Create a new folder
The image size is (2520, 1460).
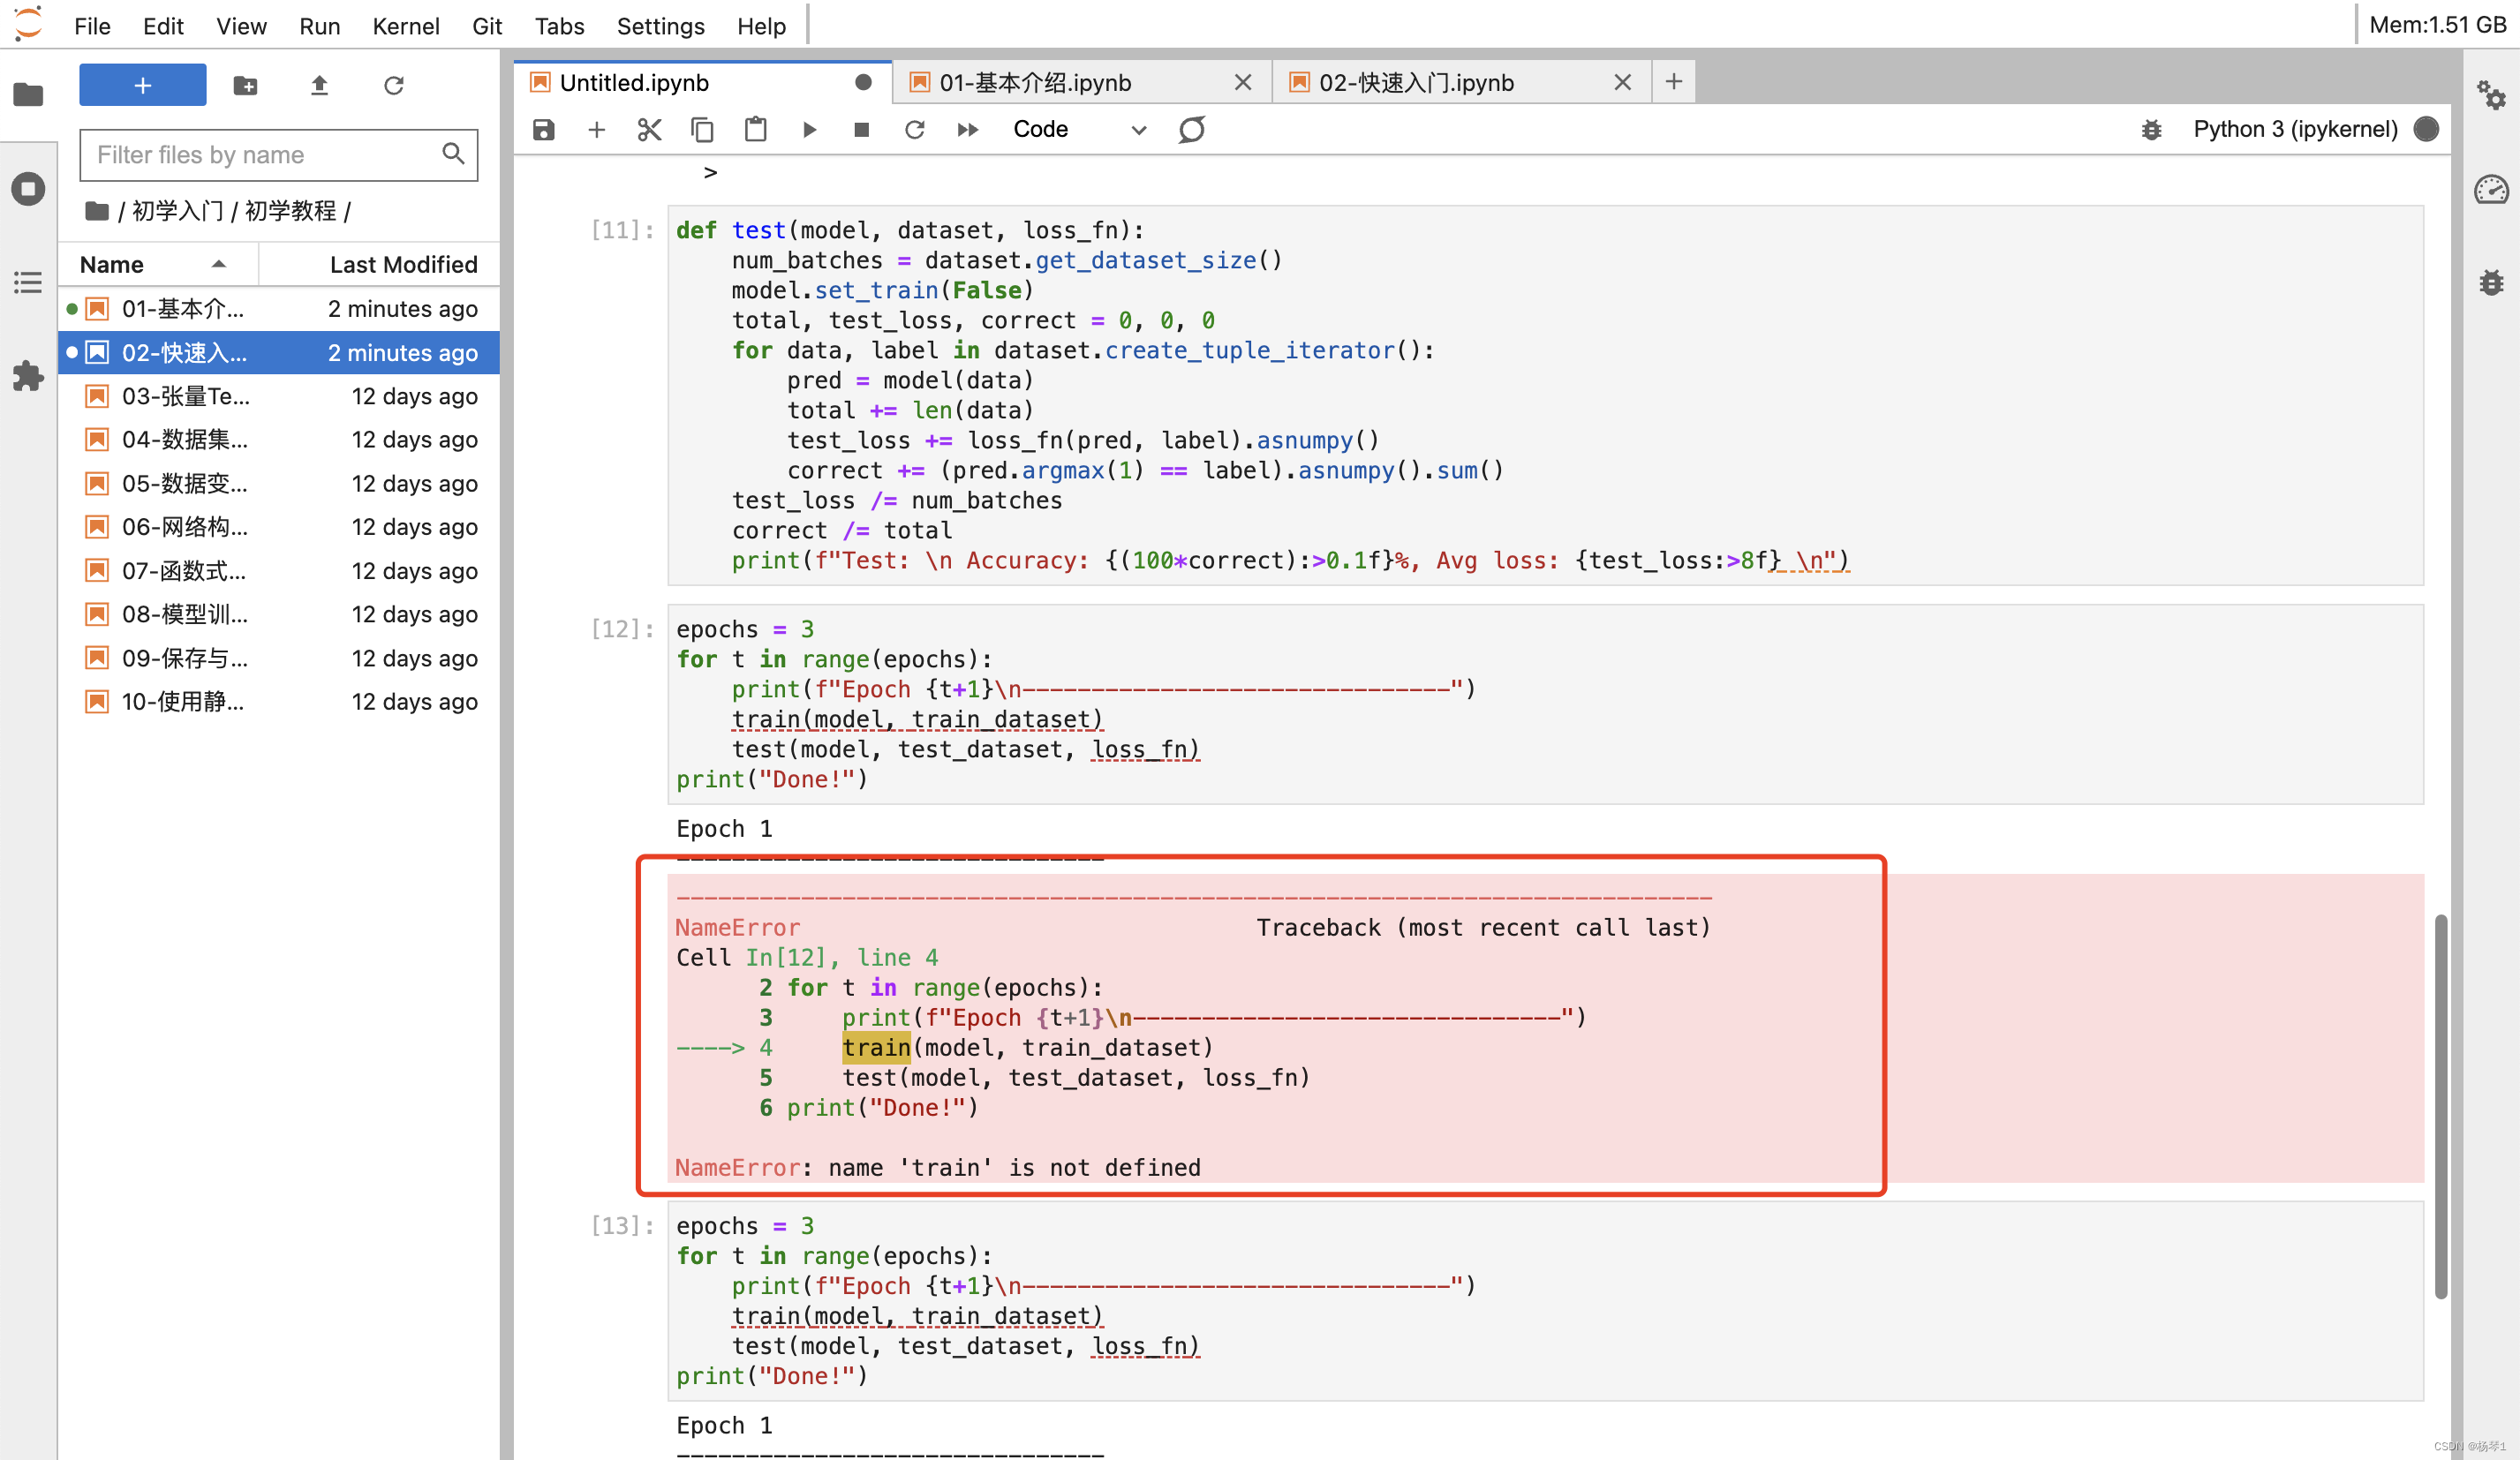(x=245, y=86)
